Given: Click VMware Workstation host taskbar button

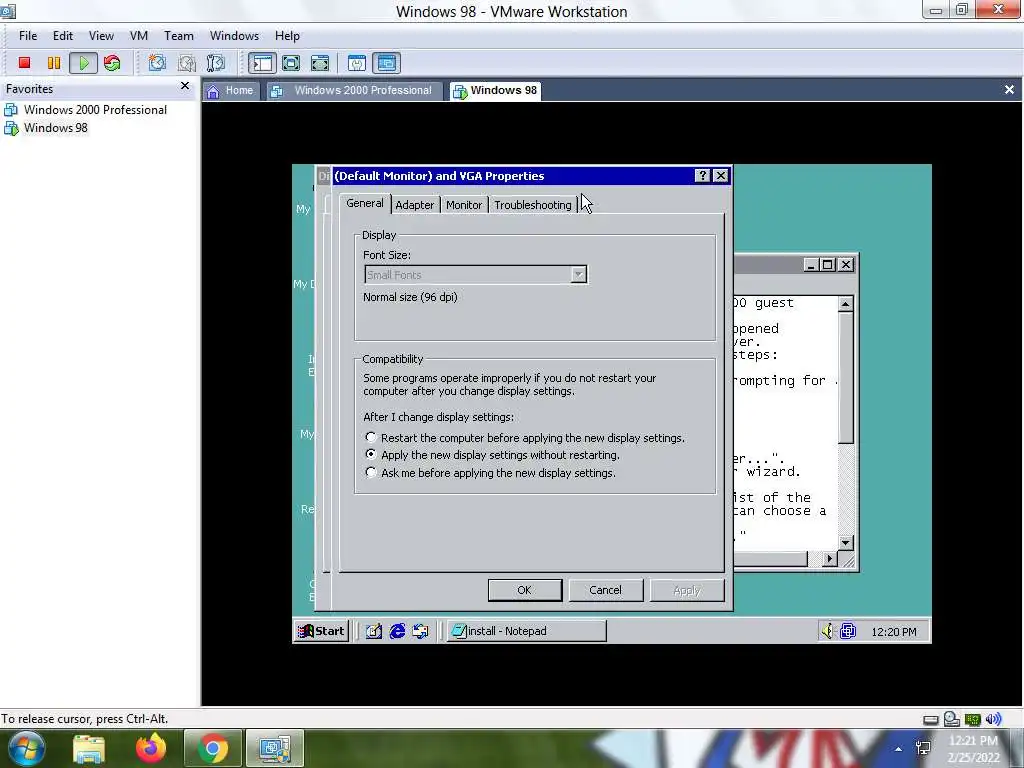Looking at the screenshot, I should [x=275, y=748].
